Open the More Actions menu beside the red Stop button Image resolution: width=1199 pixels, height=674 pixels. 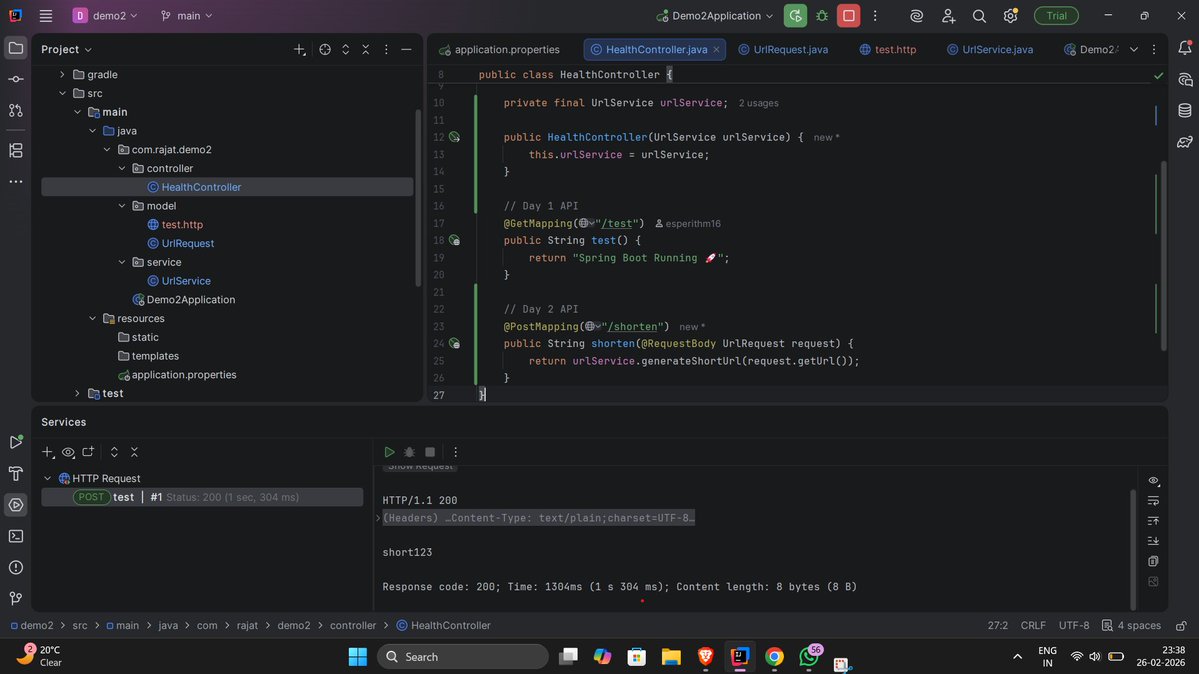point(875,15)
